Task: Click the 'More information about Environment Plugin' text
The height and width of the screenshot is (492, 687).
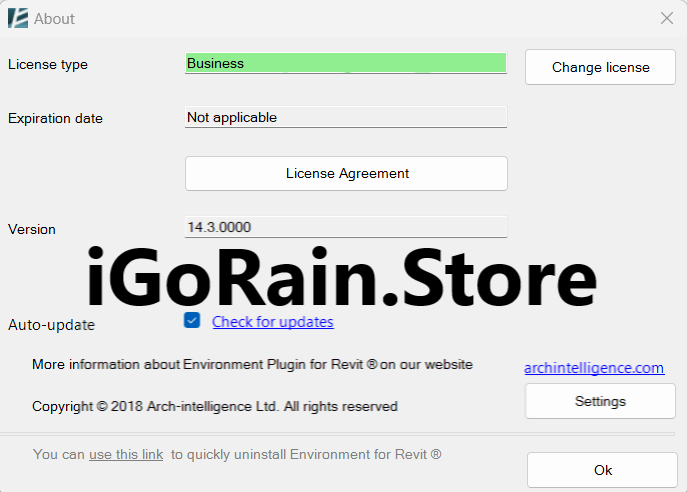Action: tap(252, 365)
